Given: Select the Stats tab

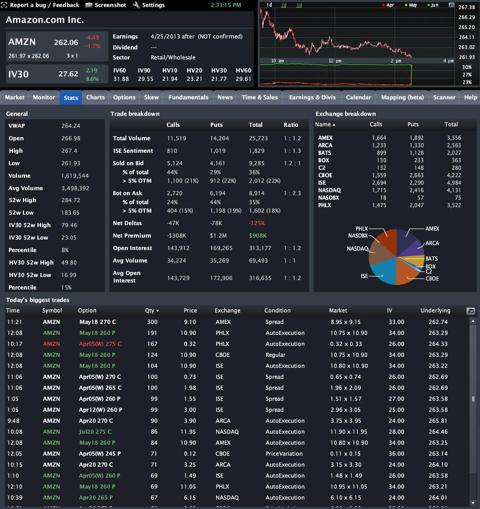Looking at the screenshot, I should coord(71,98).
